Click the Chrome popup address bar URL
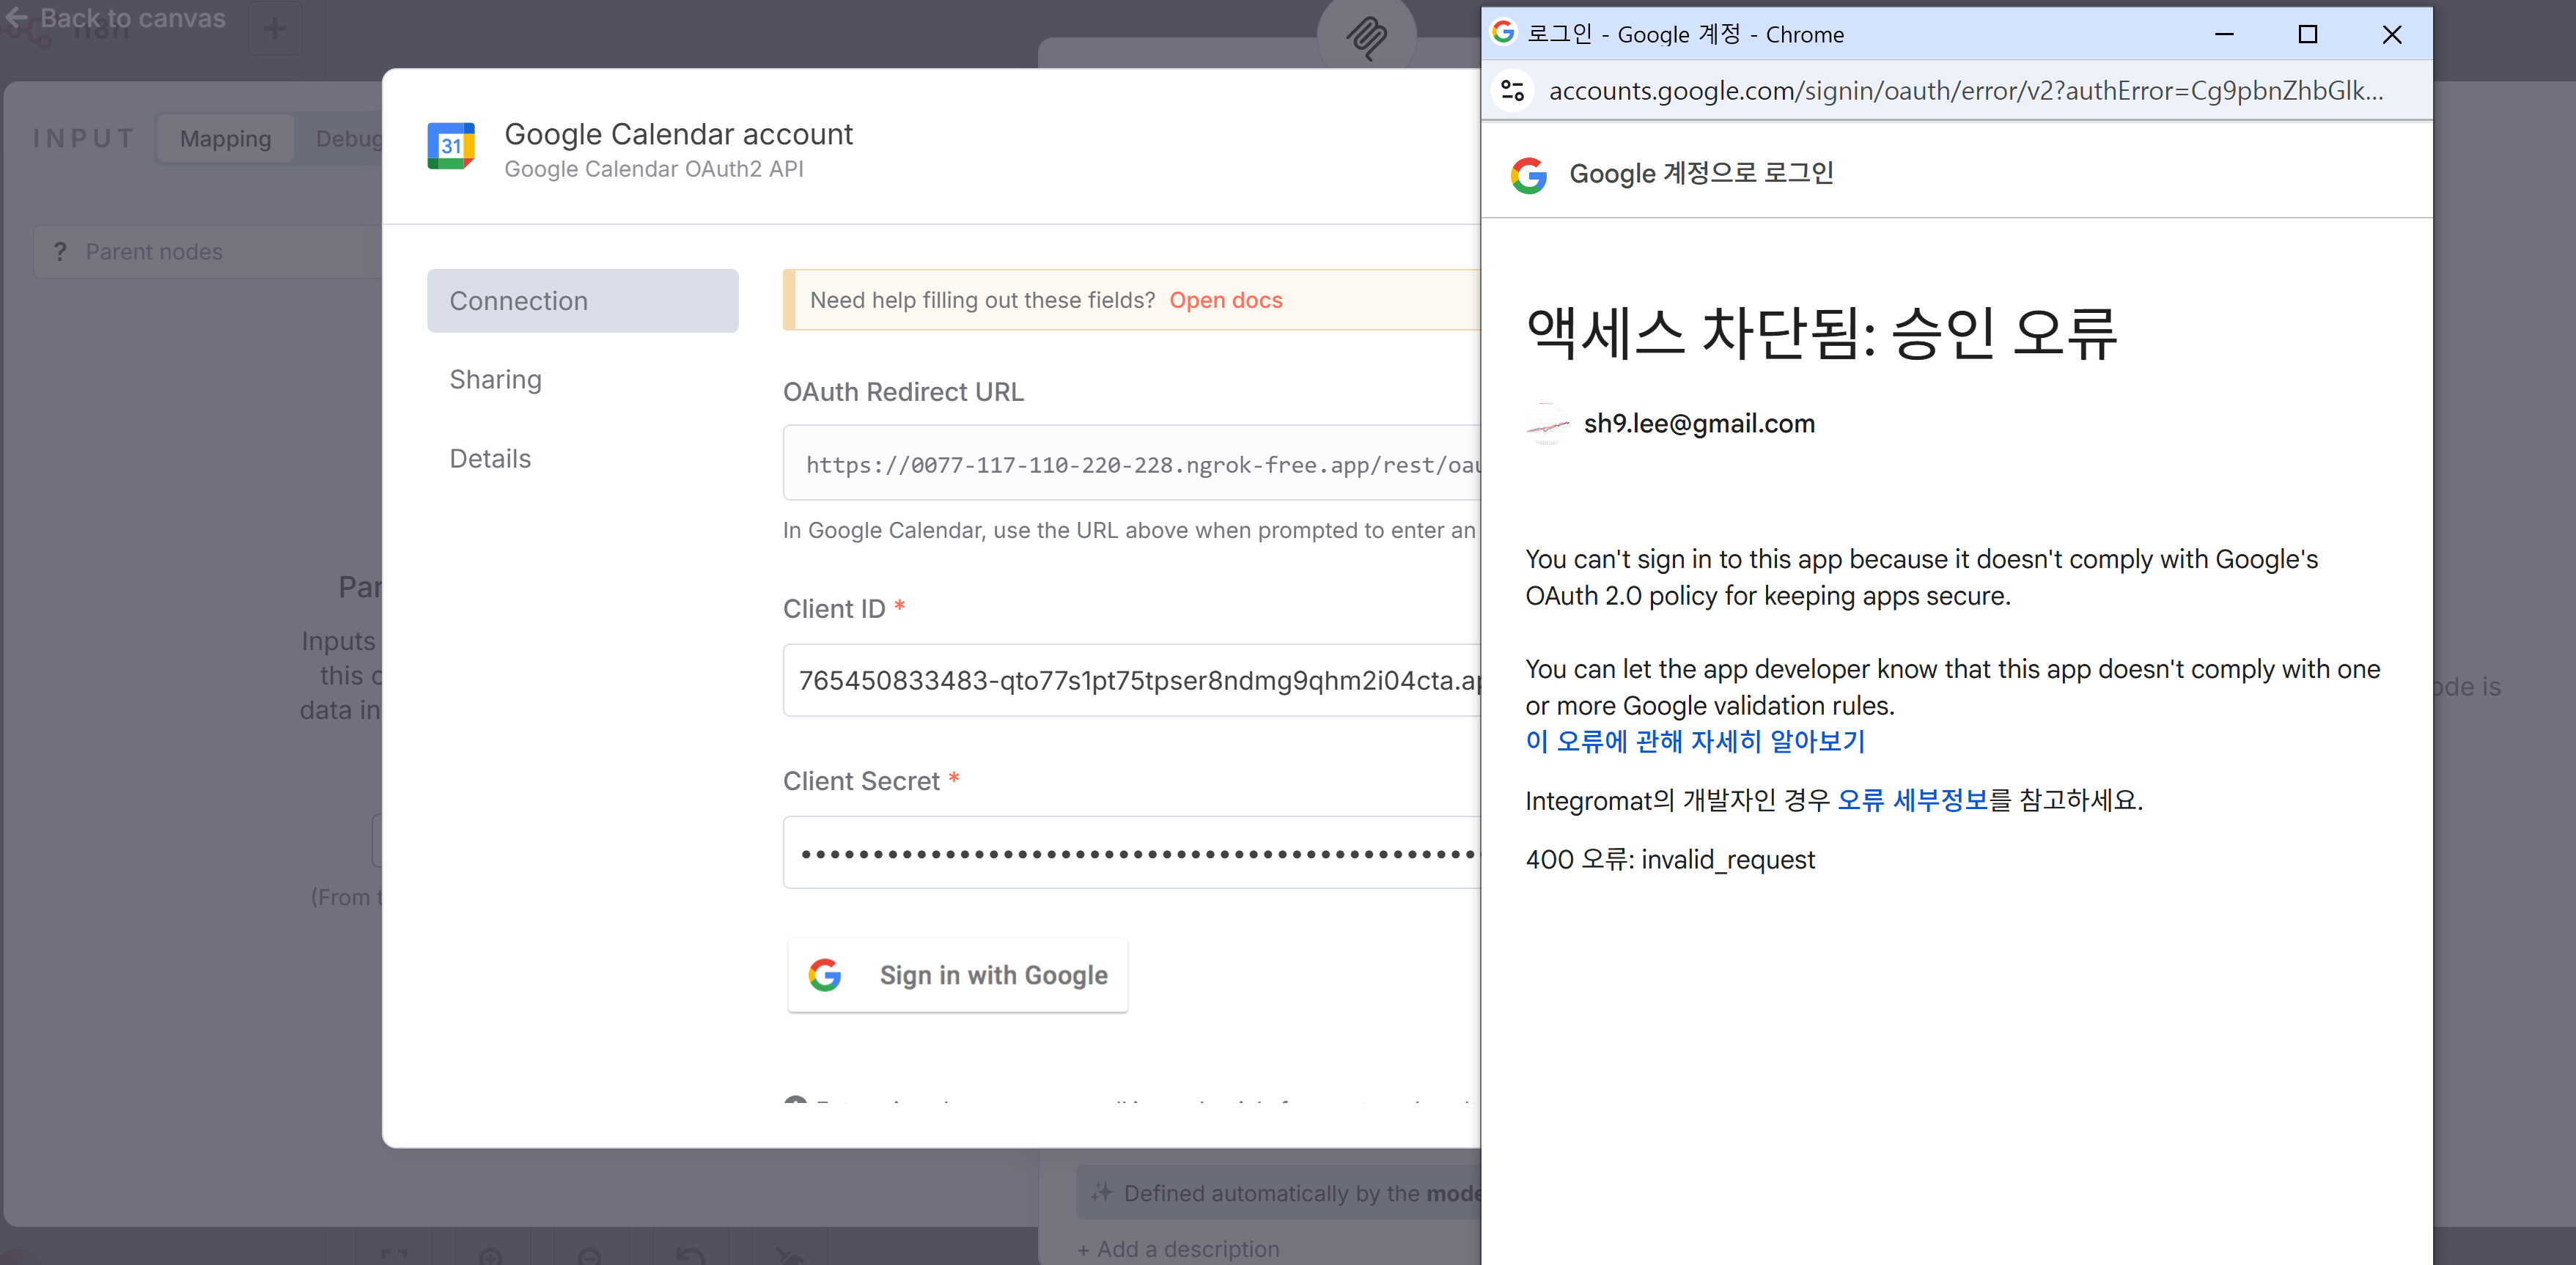 click(x=1965, y=91)
